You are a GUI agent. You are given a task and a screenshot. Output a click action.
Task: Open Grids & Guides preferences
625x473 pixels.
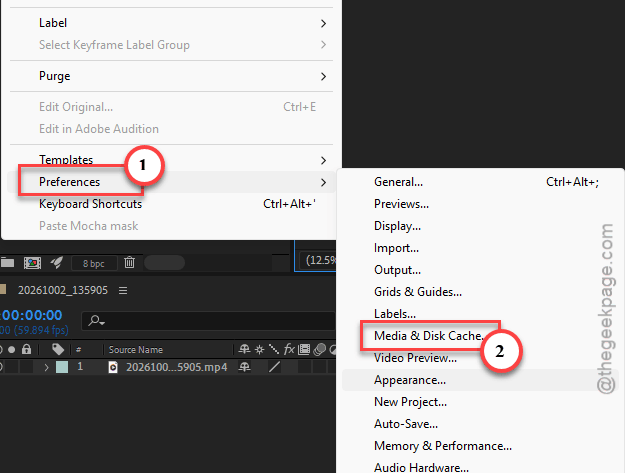tap(480, 292)
